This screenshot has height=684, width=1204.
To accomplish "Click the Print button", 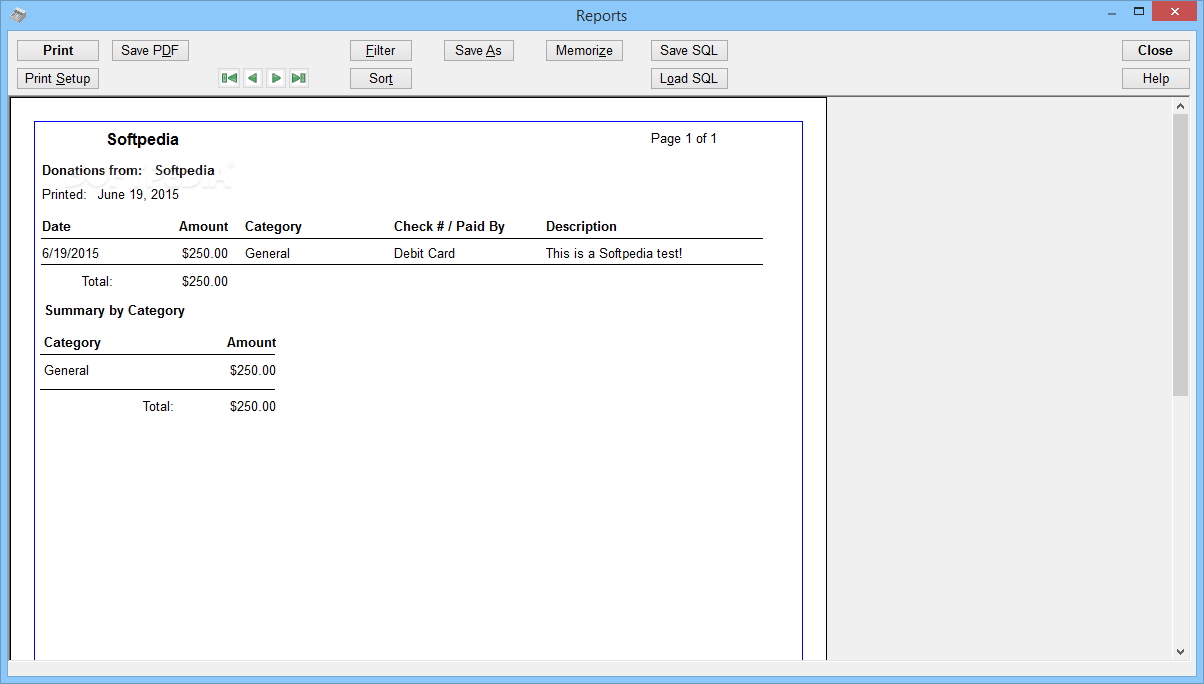I will [58, 50].
